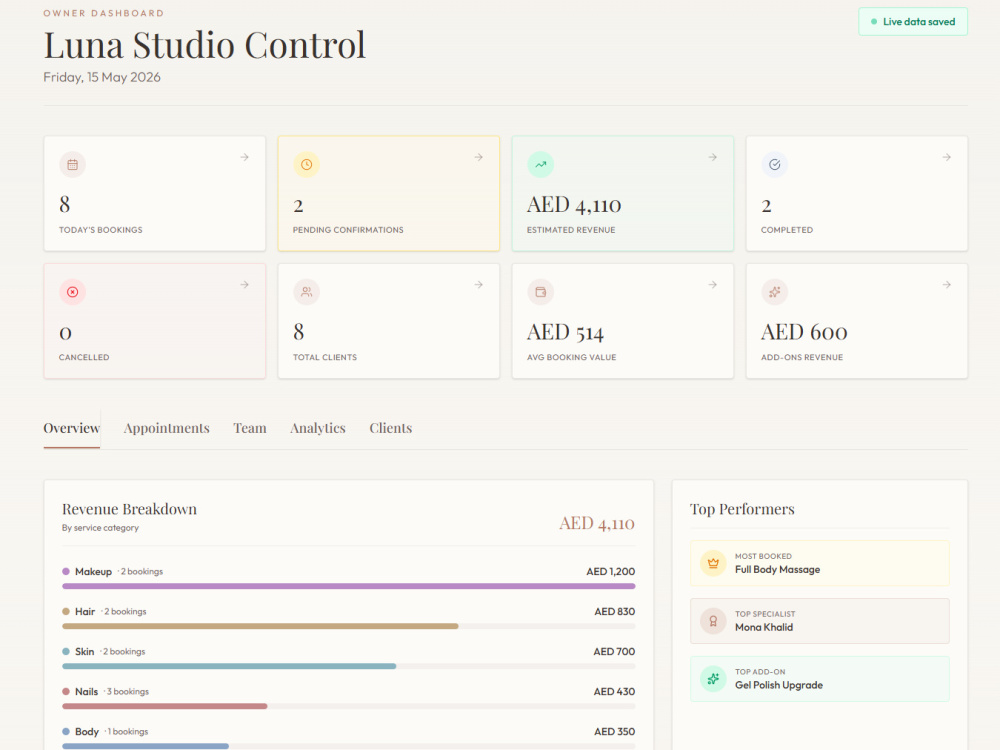Image resolution: width=1000 pixels, height=750 pixels.
Task: Go to the Clients tab
Action: pos(391,428)
